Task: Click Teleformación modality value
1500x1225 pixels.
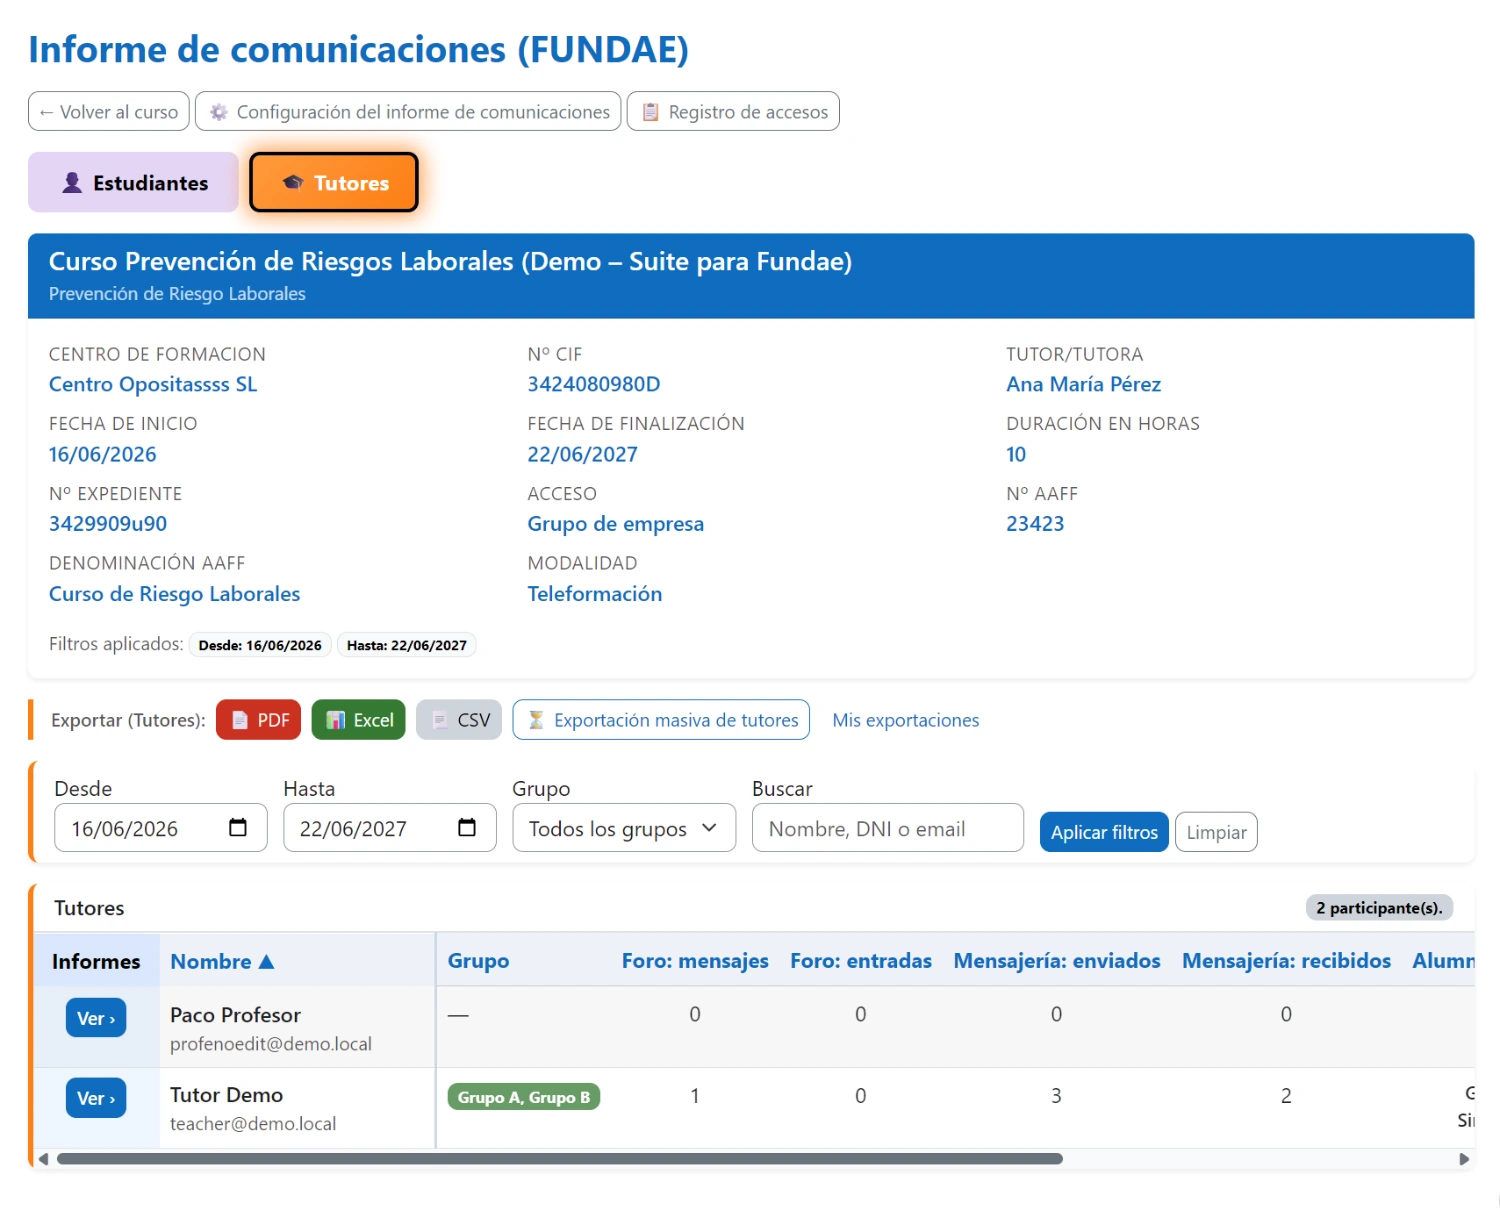Action: pos(595,594)
